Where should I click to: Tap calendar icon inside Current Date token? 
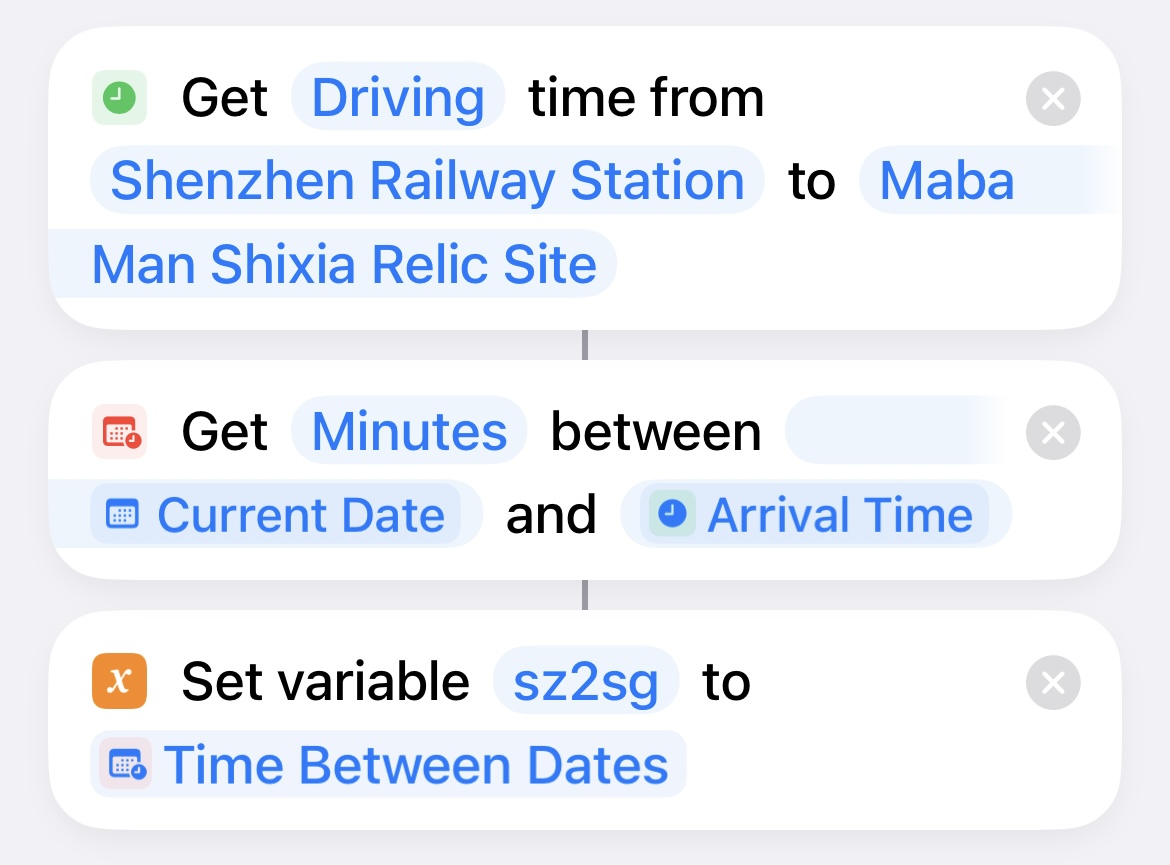(x=122, y=516)
